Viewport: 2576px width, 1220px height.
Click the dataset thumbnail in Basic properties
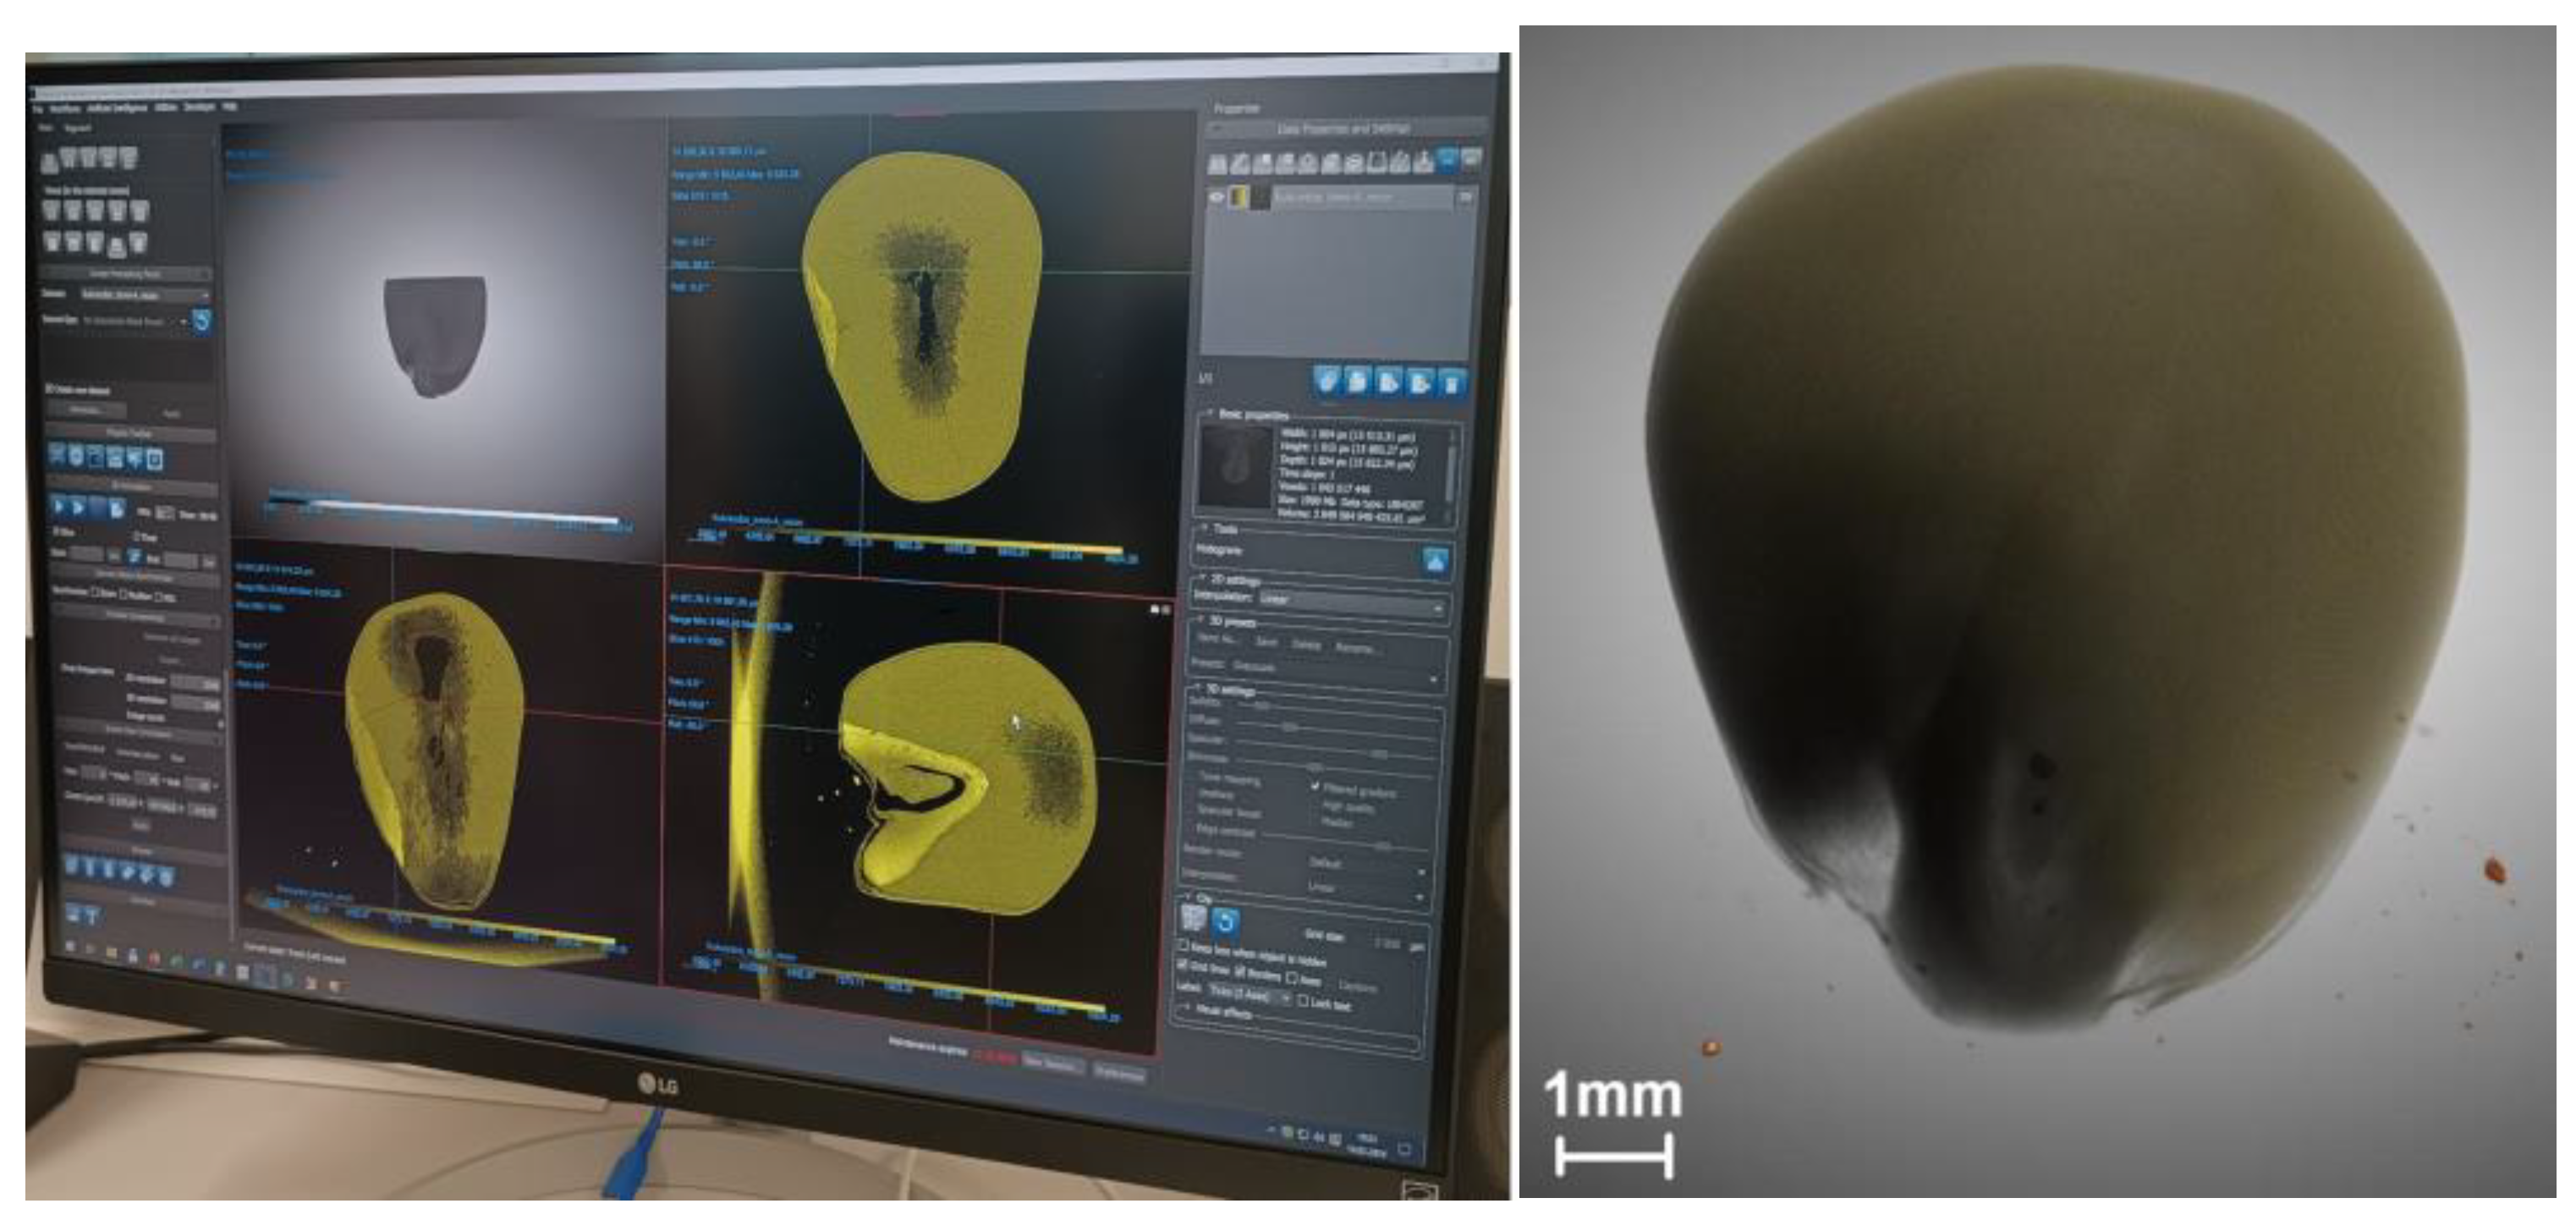[1235, 467]
